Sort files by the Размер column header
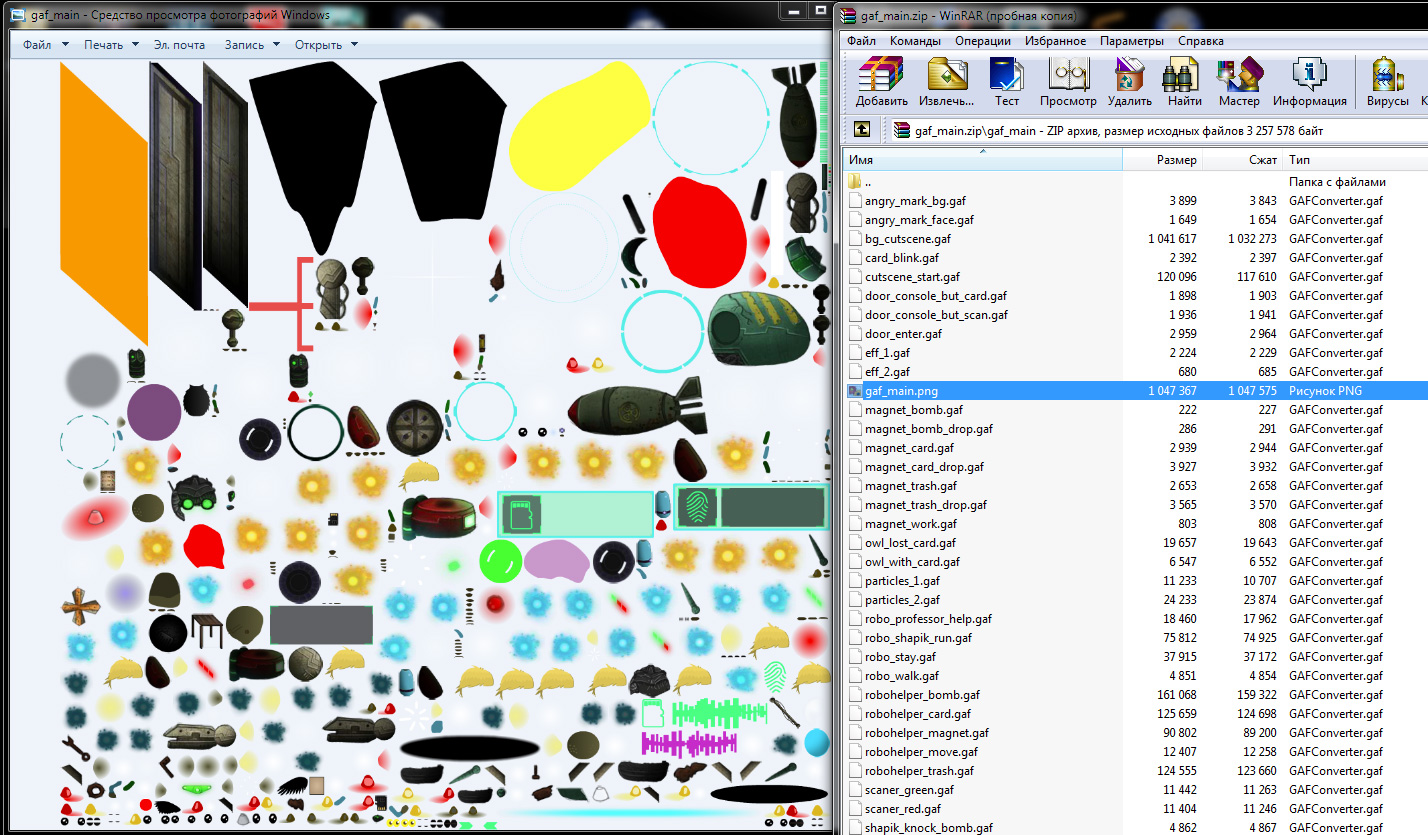 [x=1162, y=160]
